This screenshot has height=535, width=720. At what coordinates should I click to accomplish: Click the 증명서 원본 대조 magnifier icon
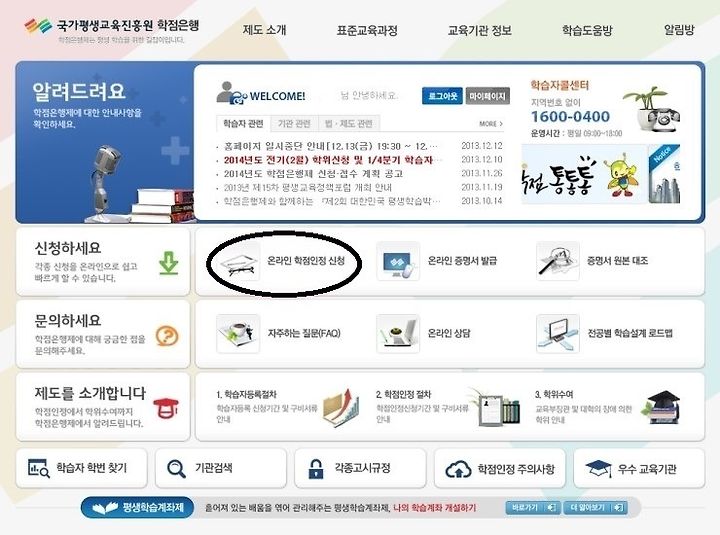pyautogui.click(x=557, y=261)
